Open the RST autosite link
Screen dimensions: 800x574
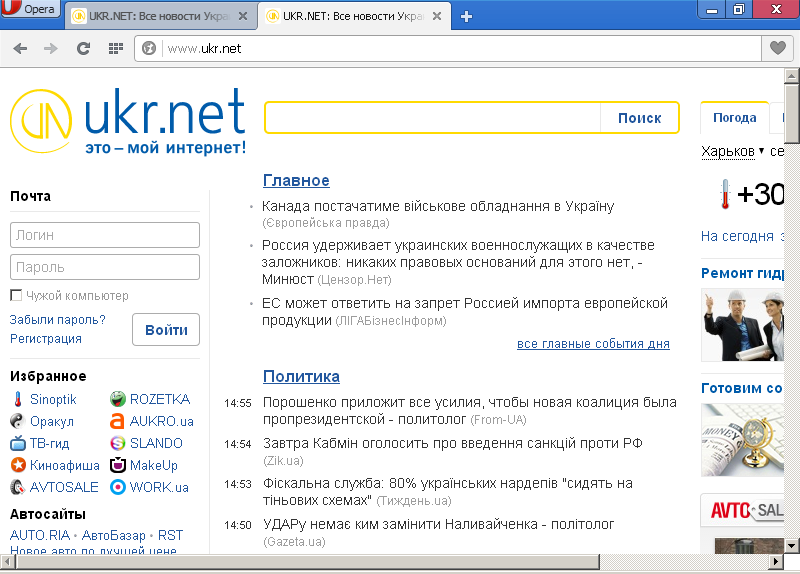(x=170, y=535)
